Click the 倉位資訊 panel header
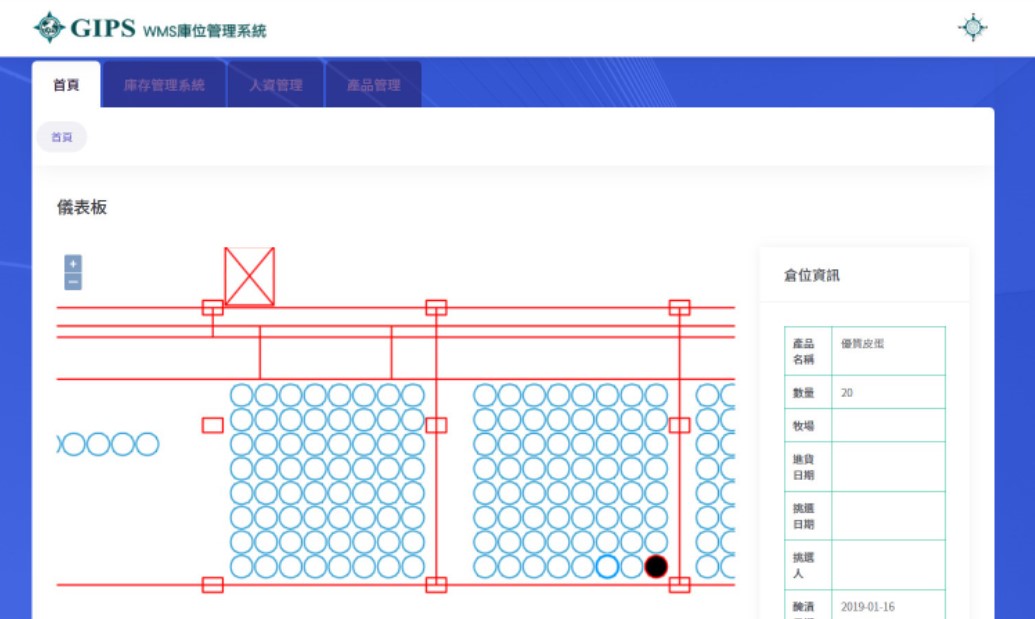 point(812,275)
